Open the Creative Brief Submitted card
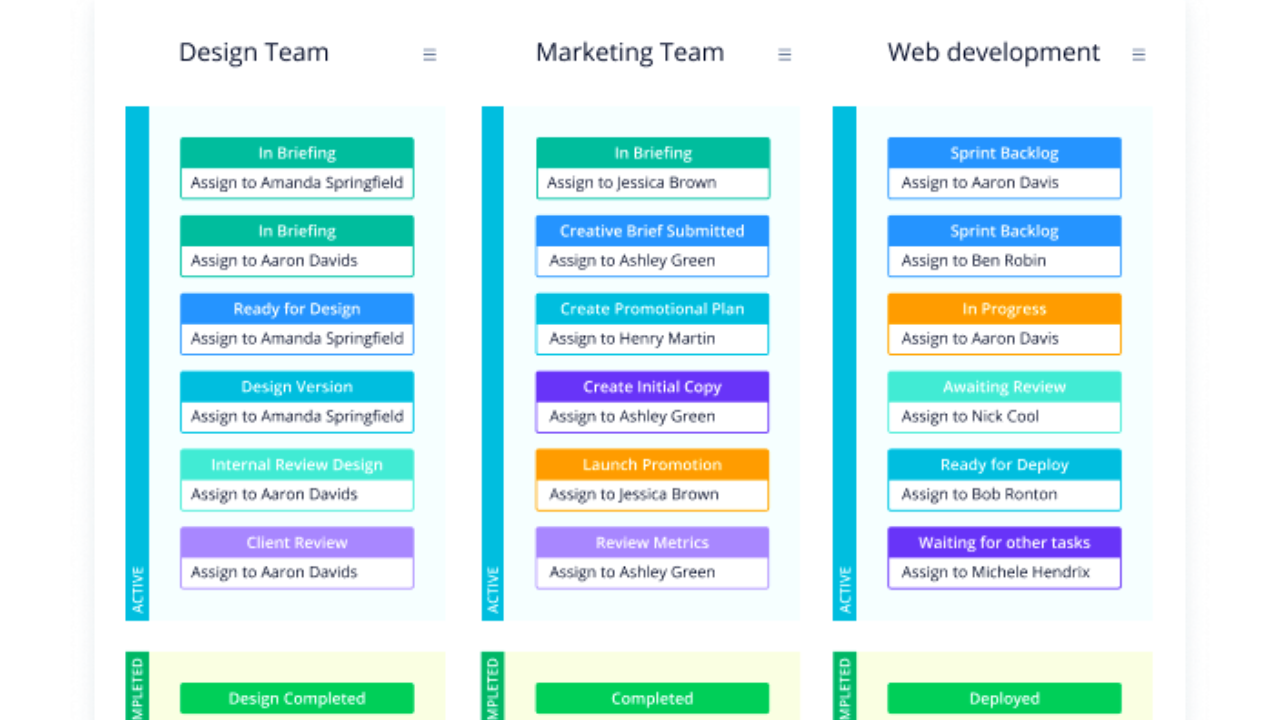Viewport: 1280px width, 720px height. (x=652, y=246)
